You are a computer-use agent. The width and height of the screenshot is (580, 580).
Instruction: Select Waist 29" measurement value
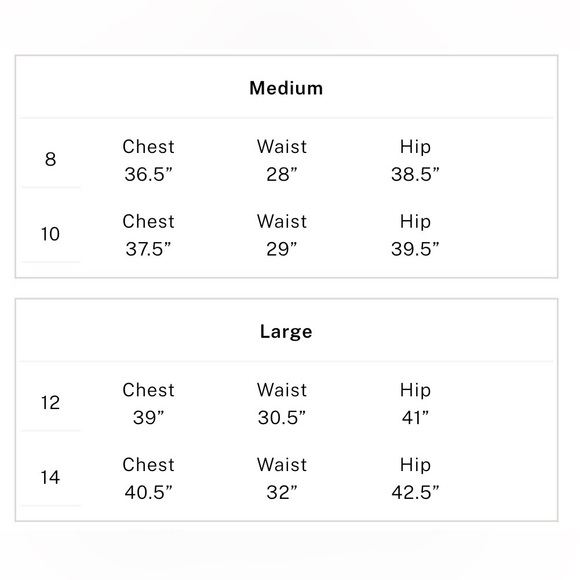(282, 249)
